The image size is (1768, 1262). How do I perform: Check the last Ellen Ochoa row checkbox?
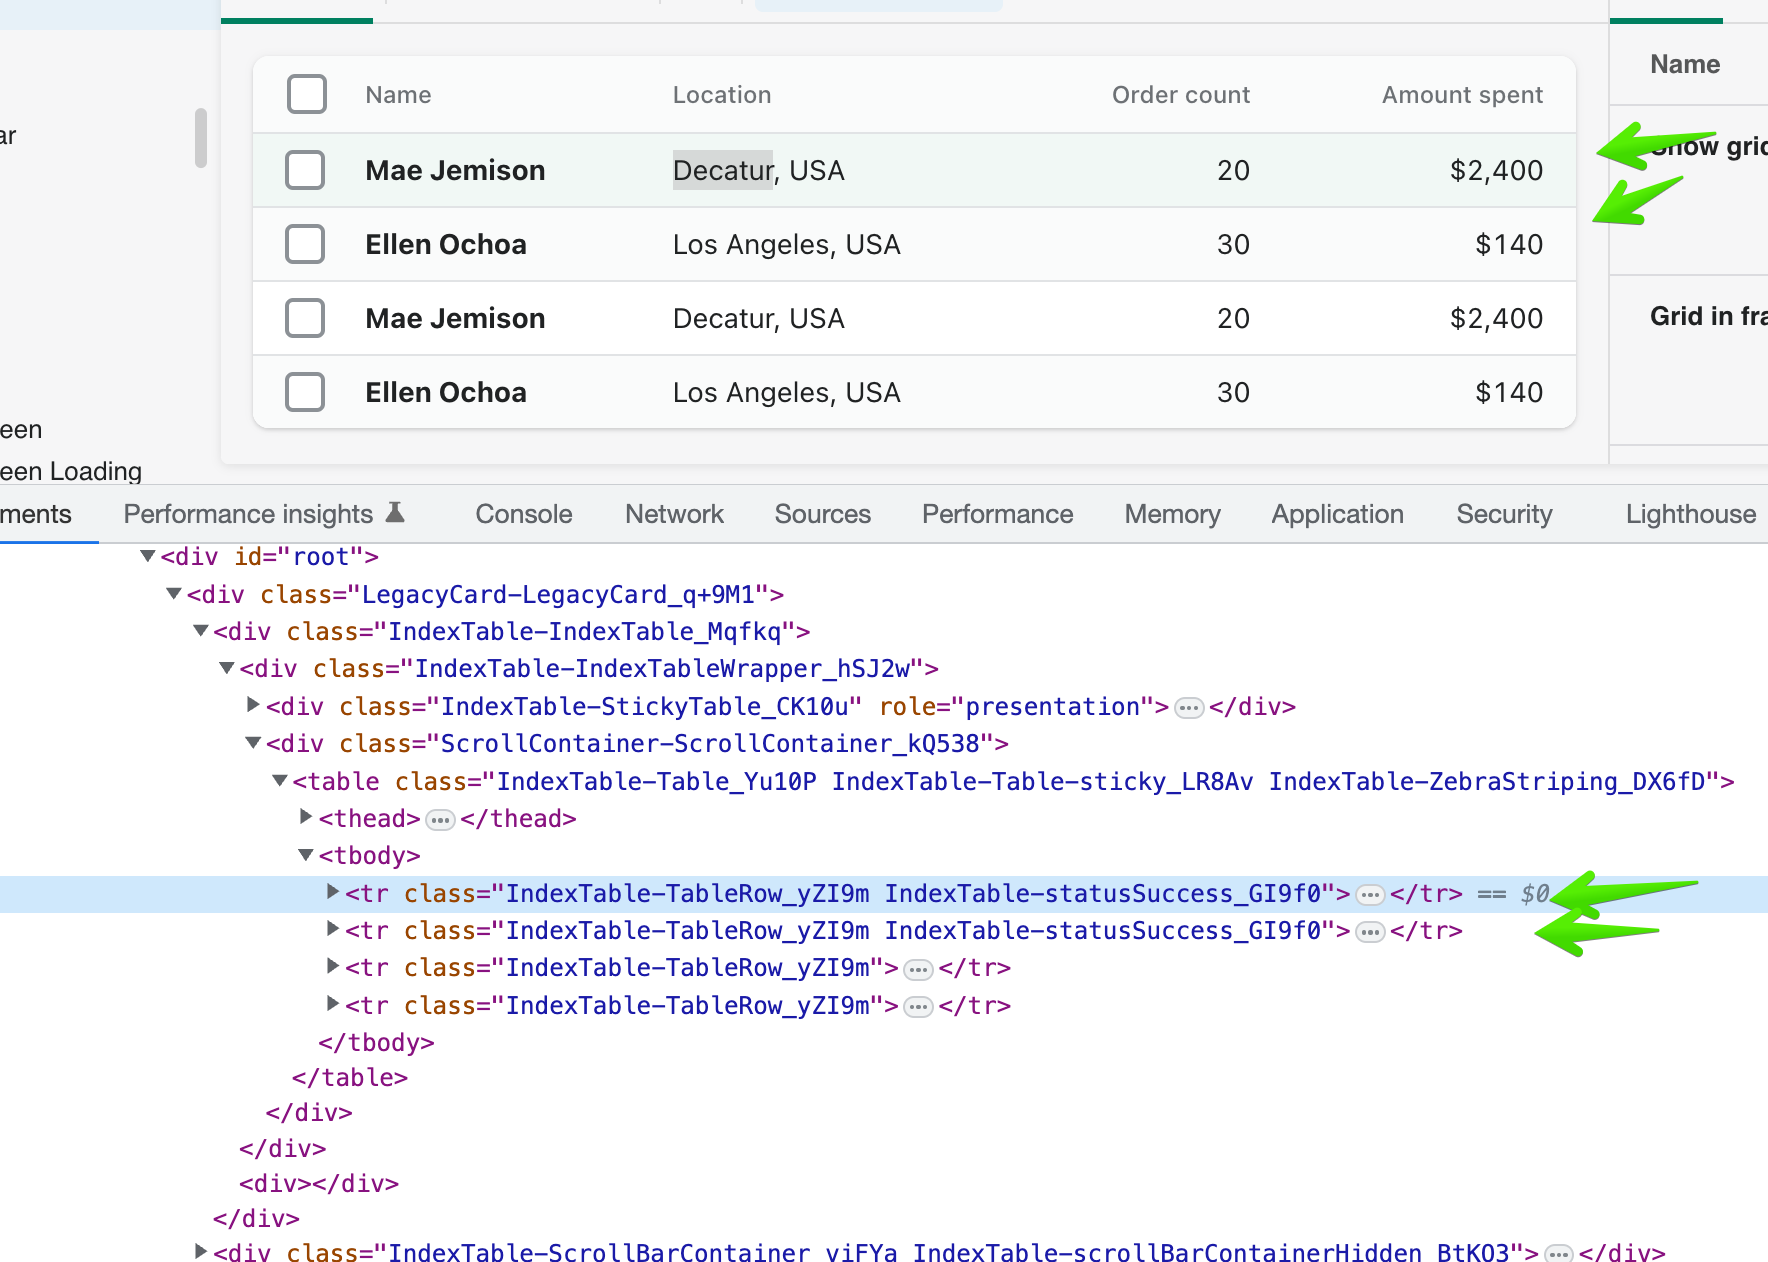[305, 392]
